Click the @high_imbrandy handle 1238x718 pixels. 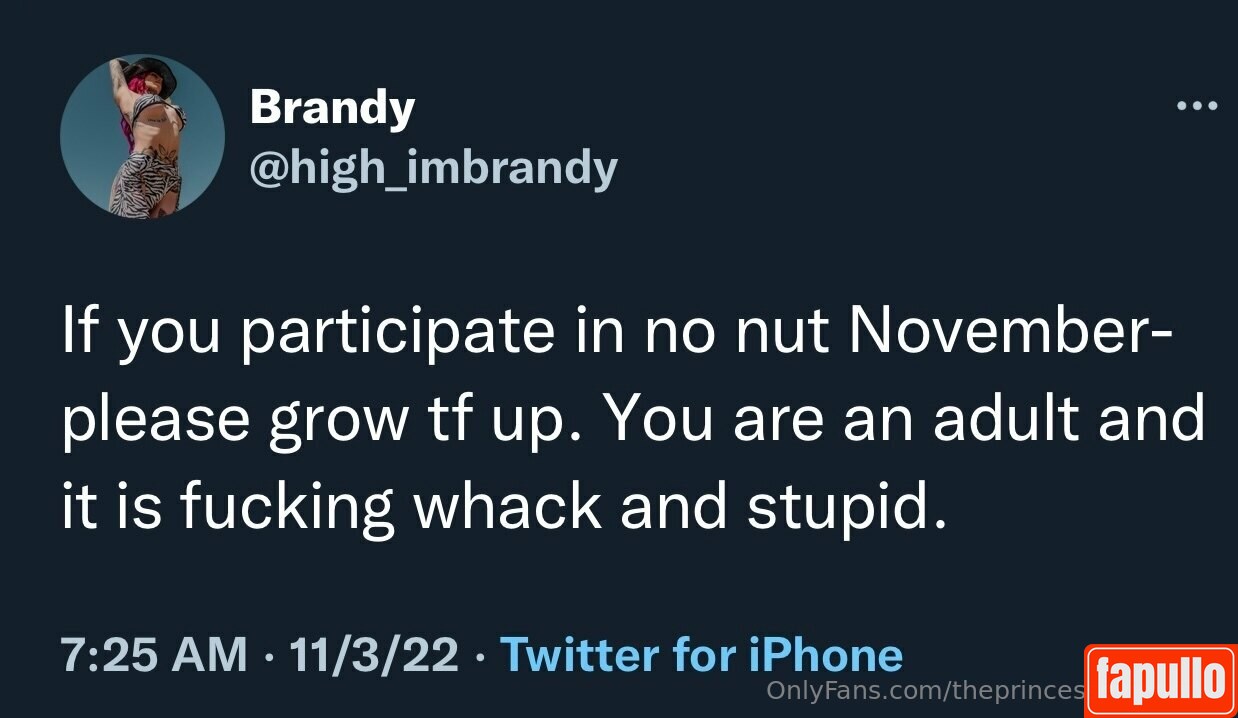coord(433,168)
